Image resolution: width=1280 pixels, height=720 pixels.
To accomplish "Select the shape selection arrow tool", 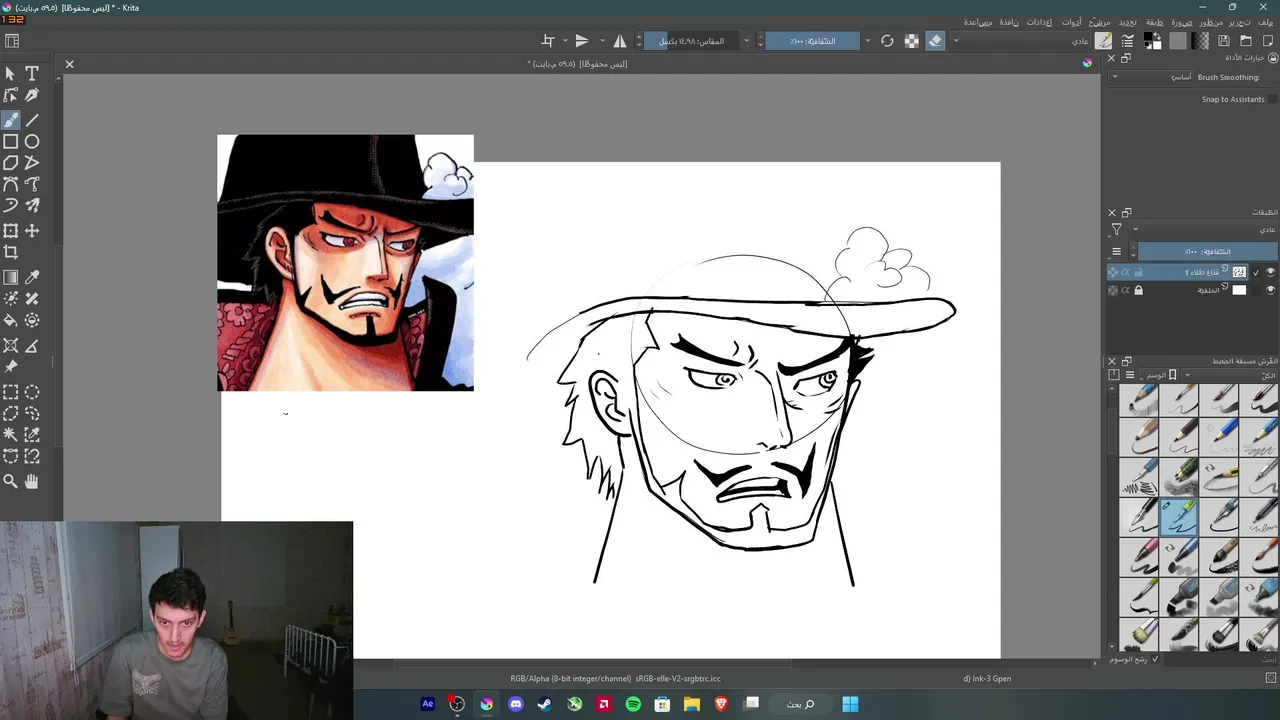I will (x=10, y=73).
